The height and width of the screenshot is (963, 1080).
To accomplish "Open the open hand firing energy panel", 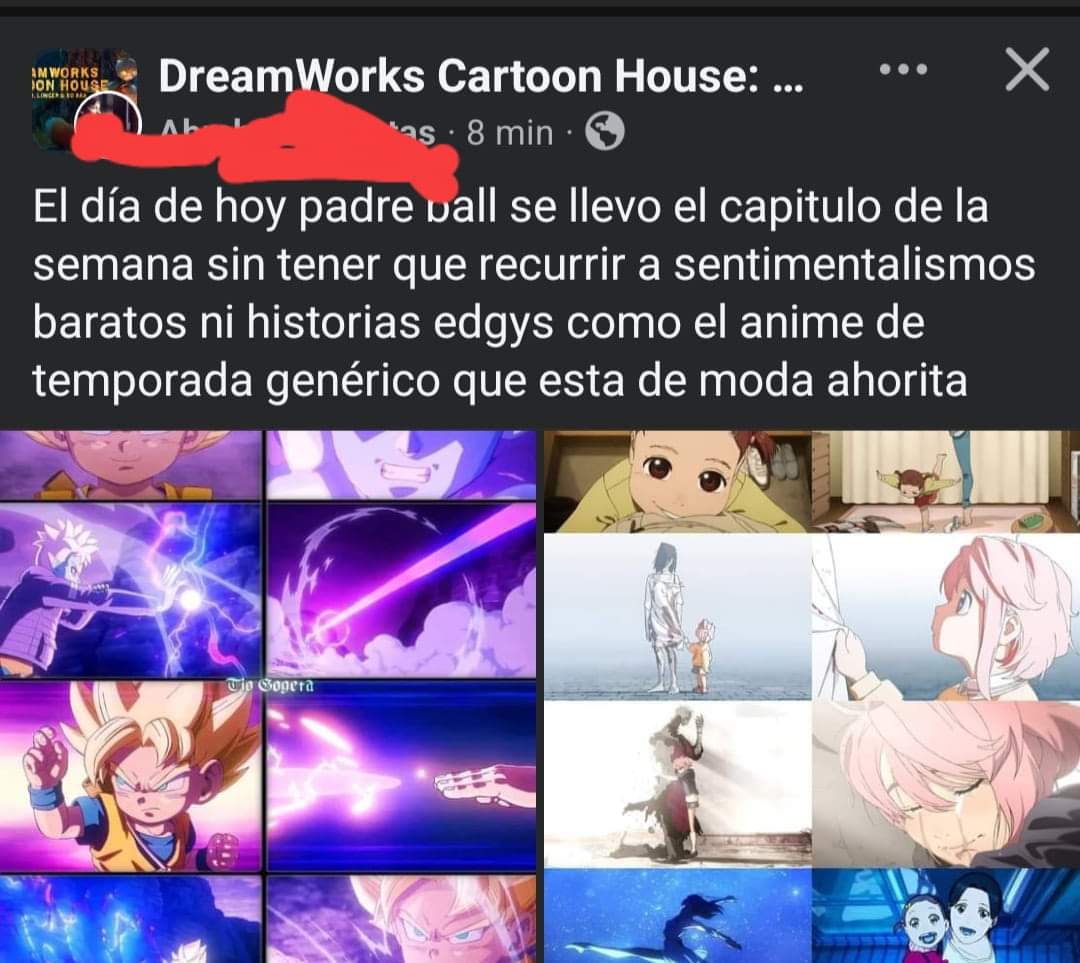I will (401, 776).
